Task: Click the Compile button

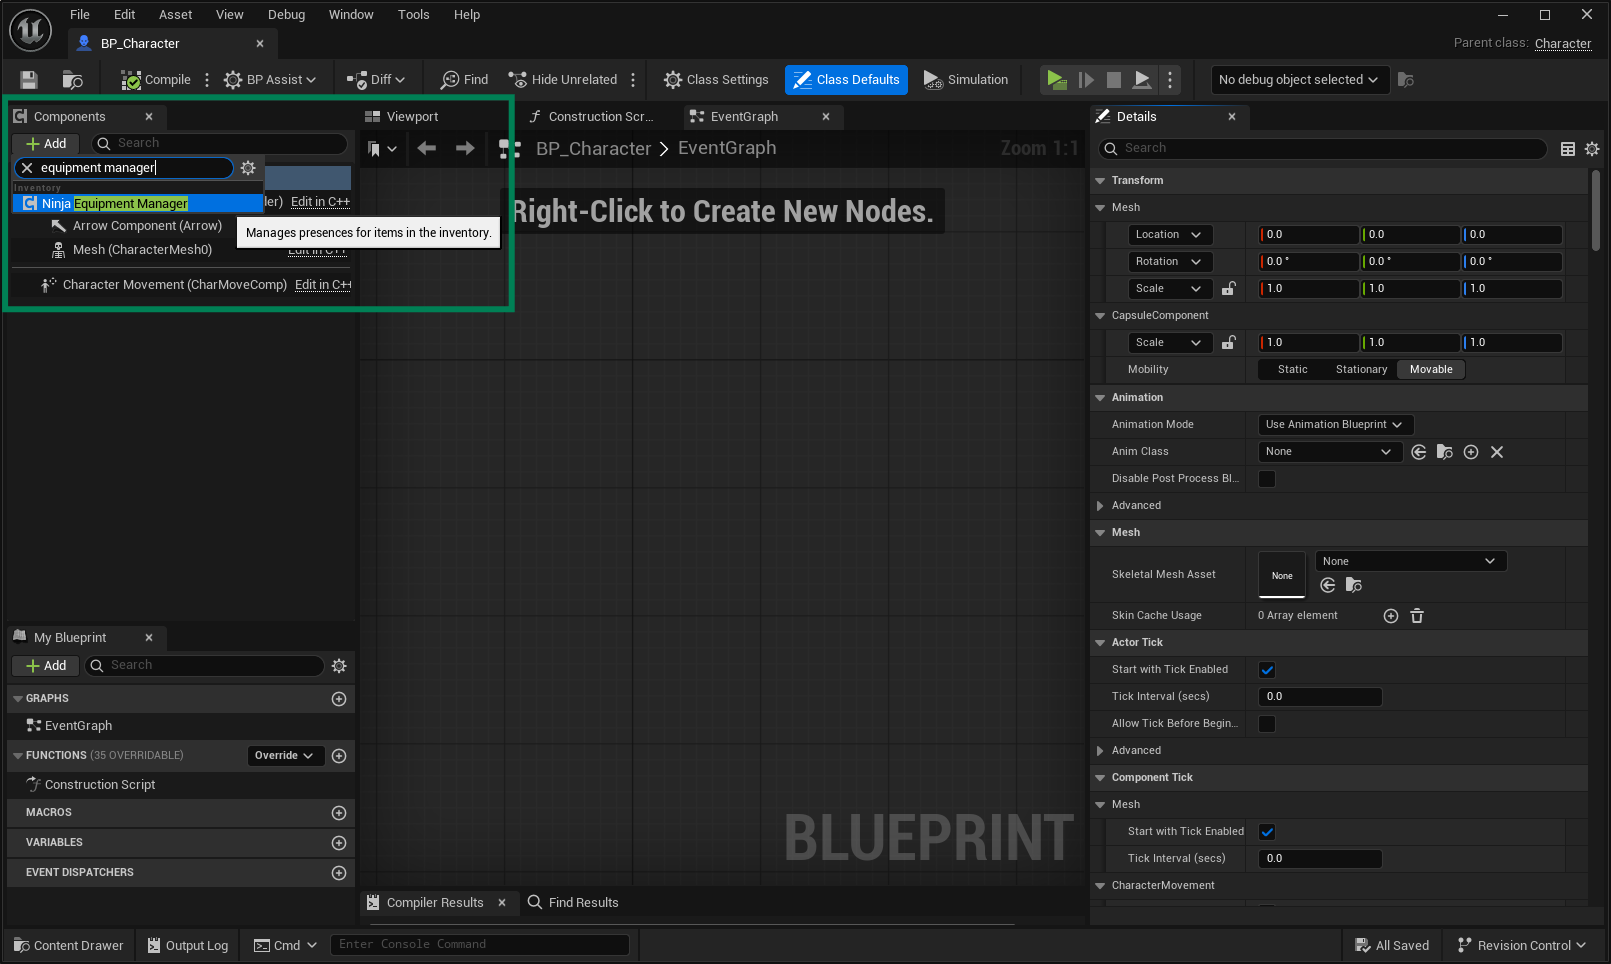Action: 156,80
